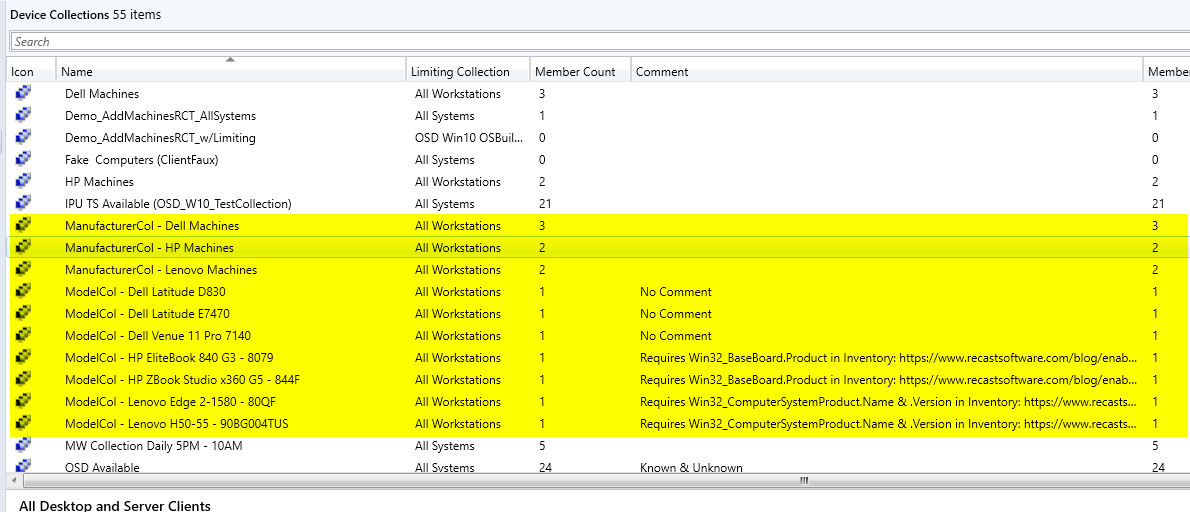Select ManufacturerCol - Lenovo Machines name
The height and width of the screenshot is (512, 1190).
161,270
